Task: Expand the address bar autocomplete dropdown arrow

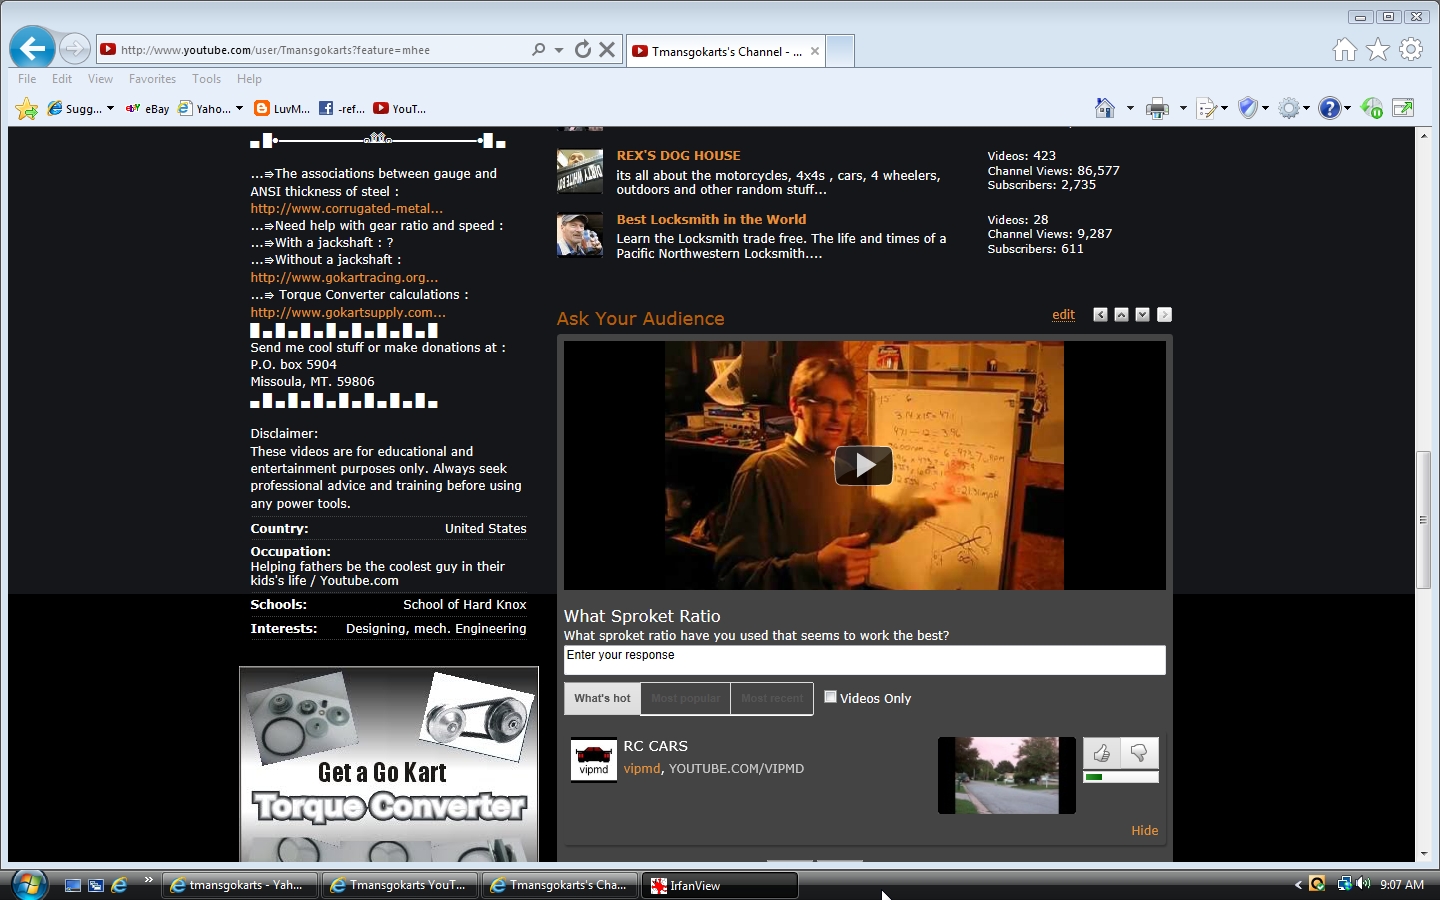Action: (x=559, y=49)
